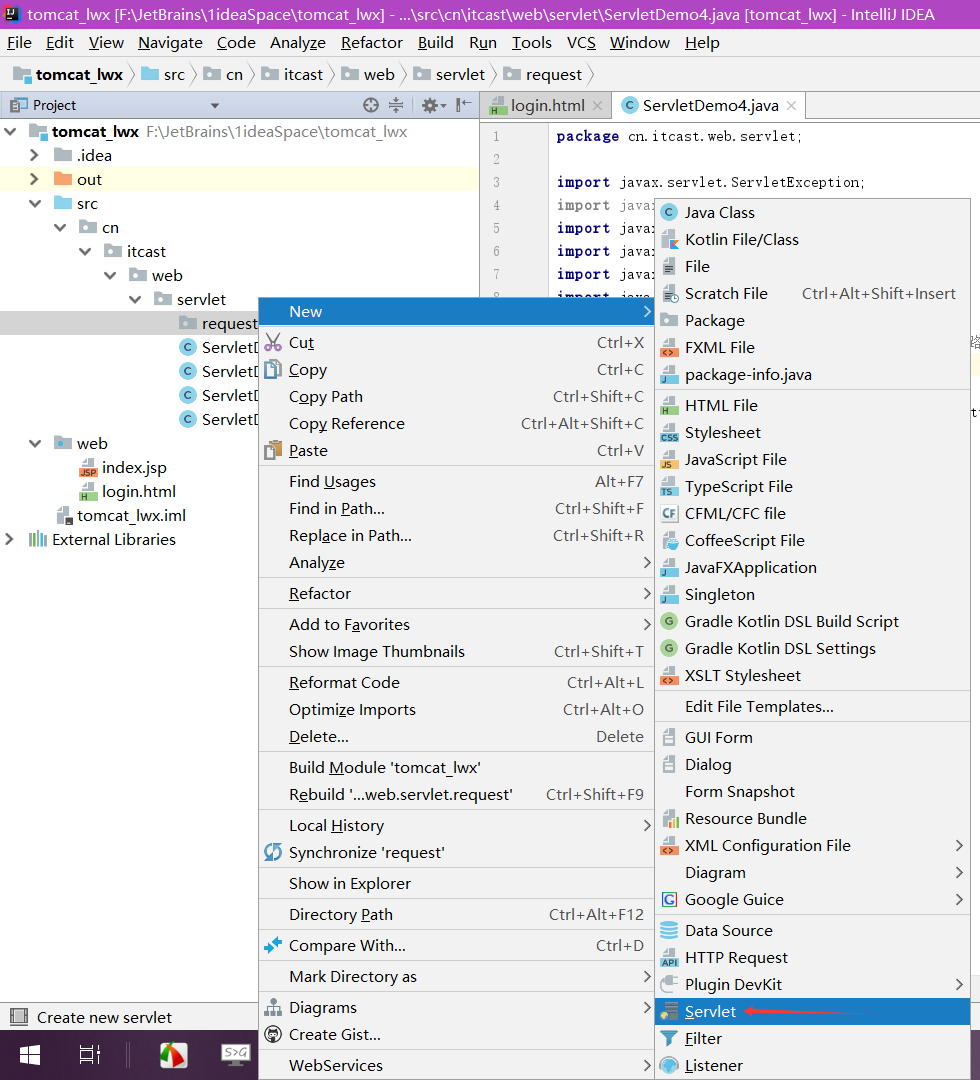Select Edit File Templates...

click(x=813, y=707)
